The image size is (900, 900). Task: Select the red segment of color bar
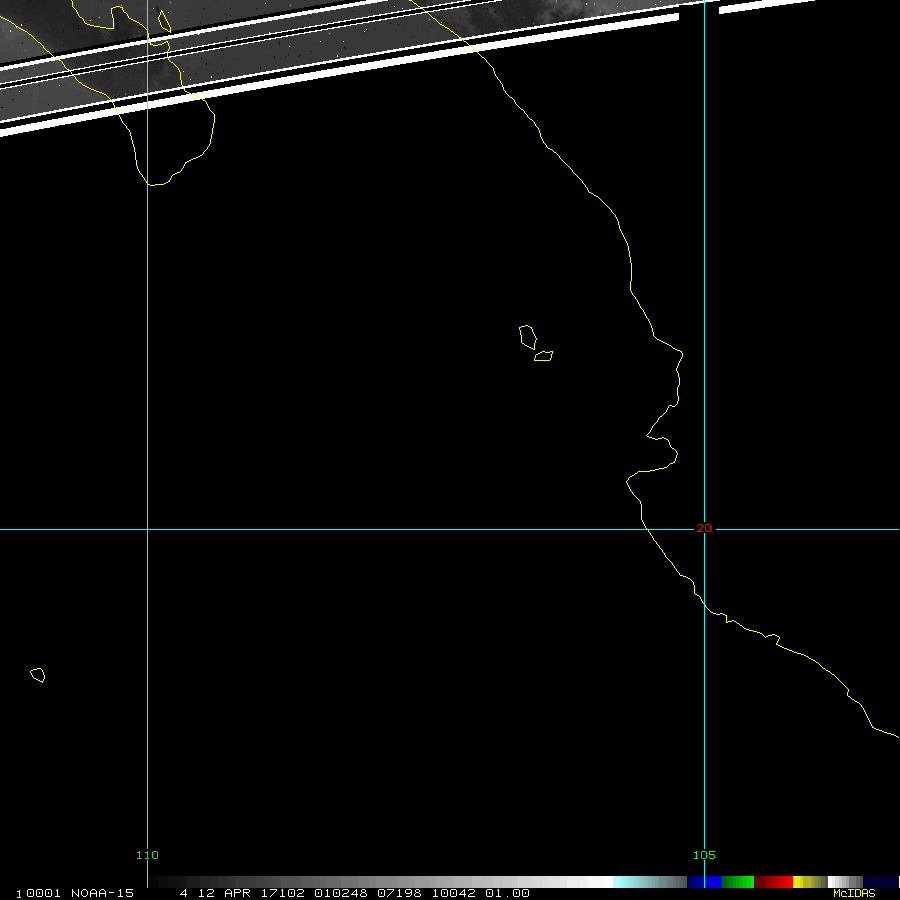[x=773, y=882]
